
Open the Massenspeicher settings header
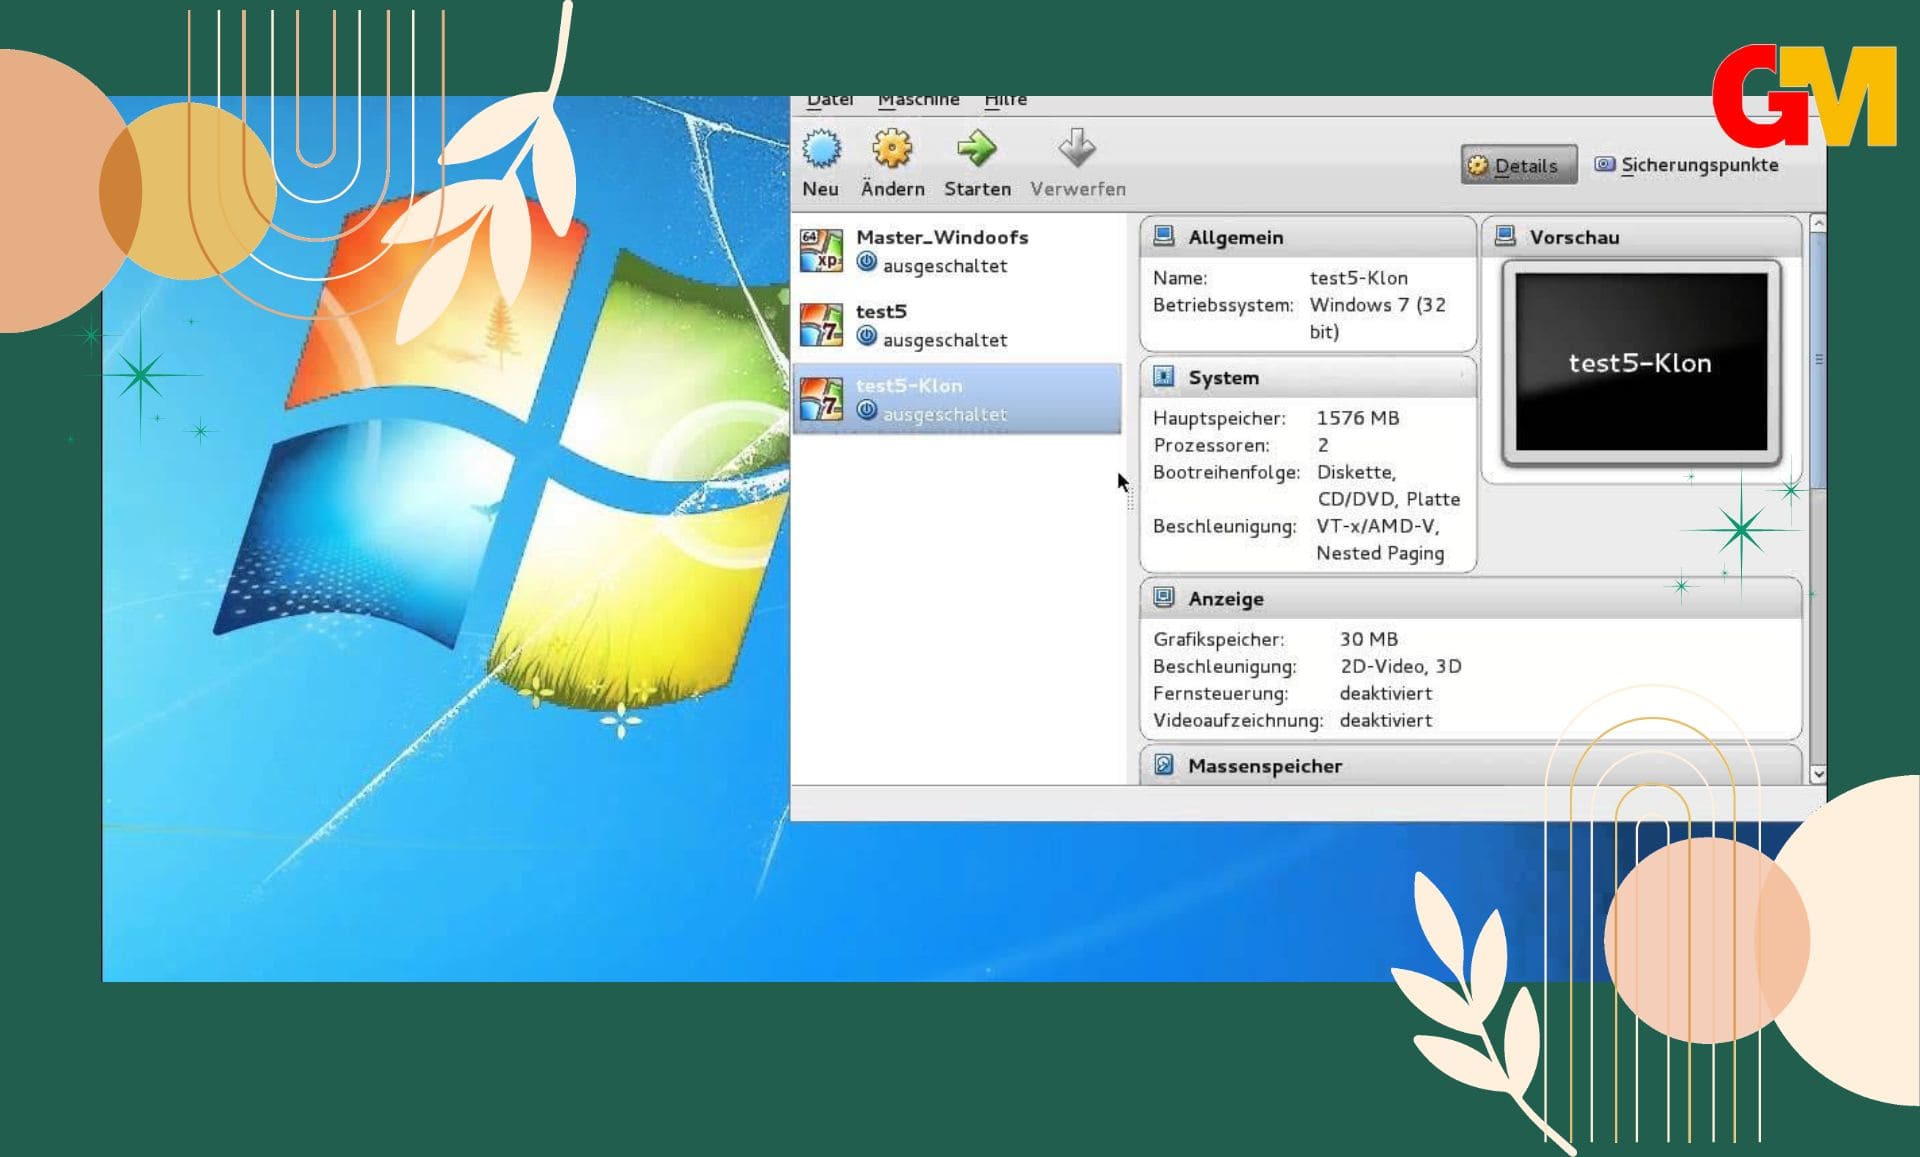[1470, 766]
